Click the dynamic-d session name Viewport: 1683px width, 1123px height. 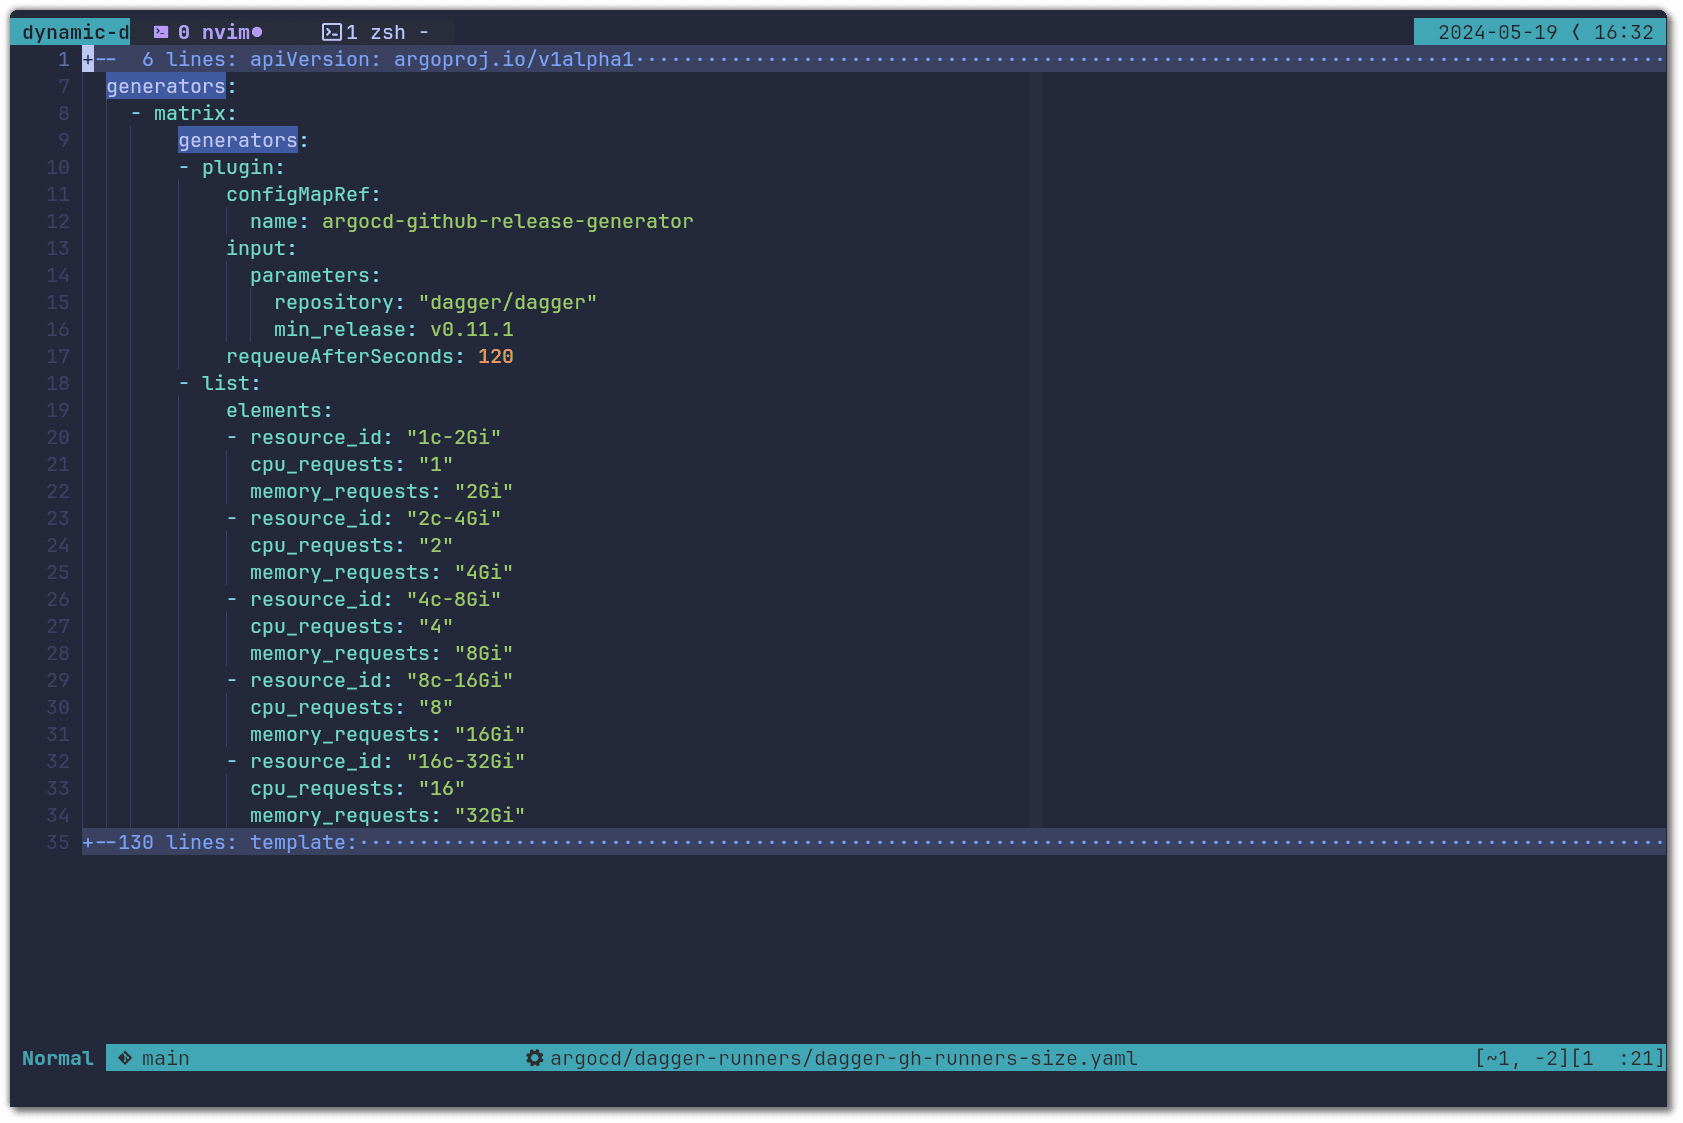tap(74, 32)
